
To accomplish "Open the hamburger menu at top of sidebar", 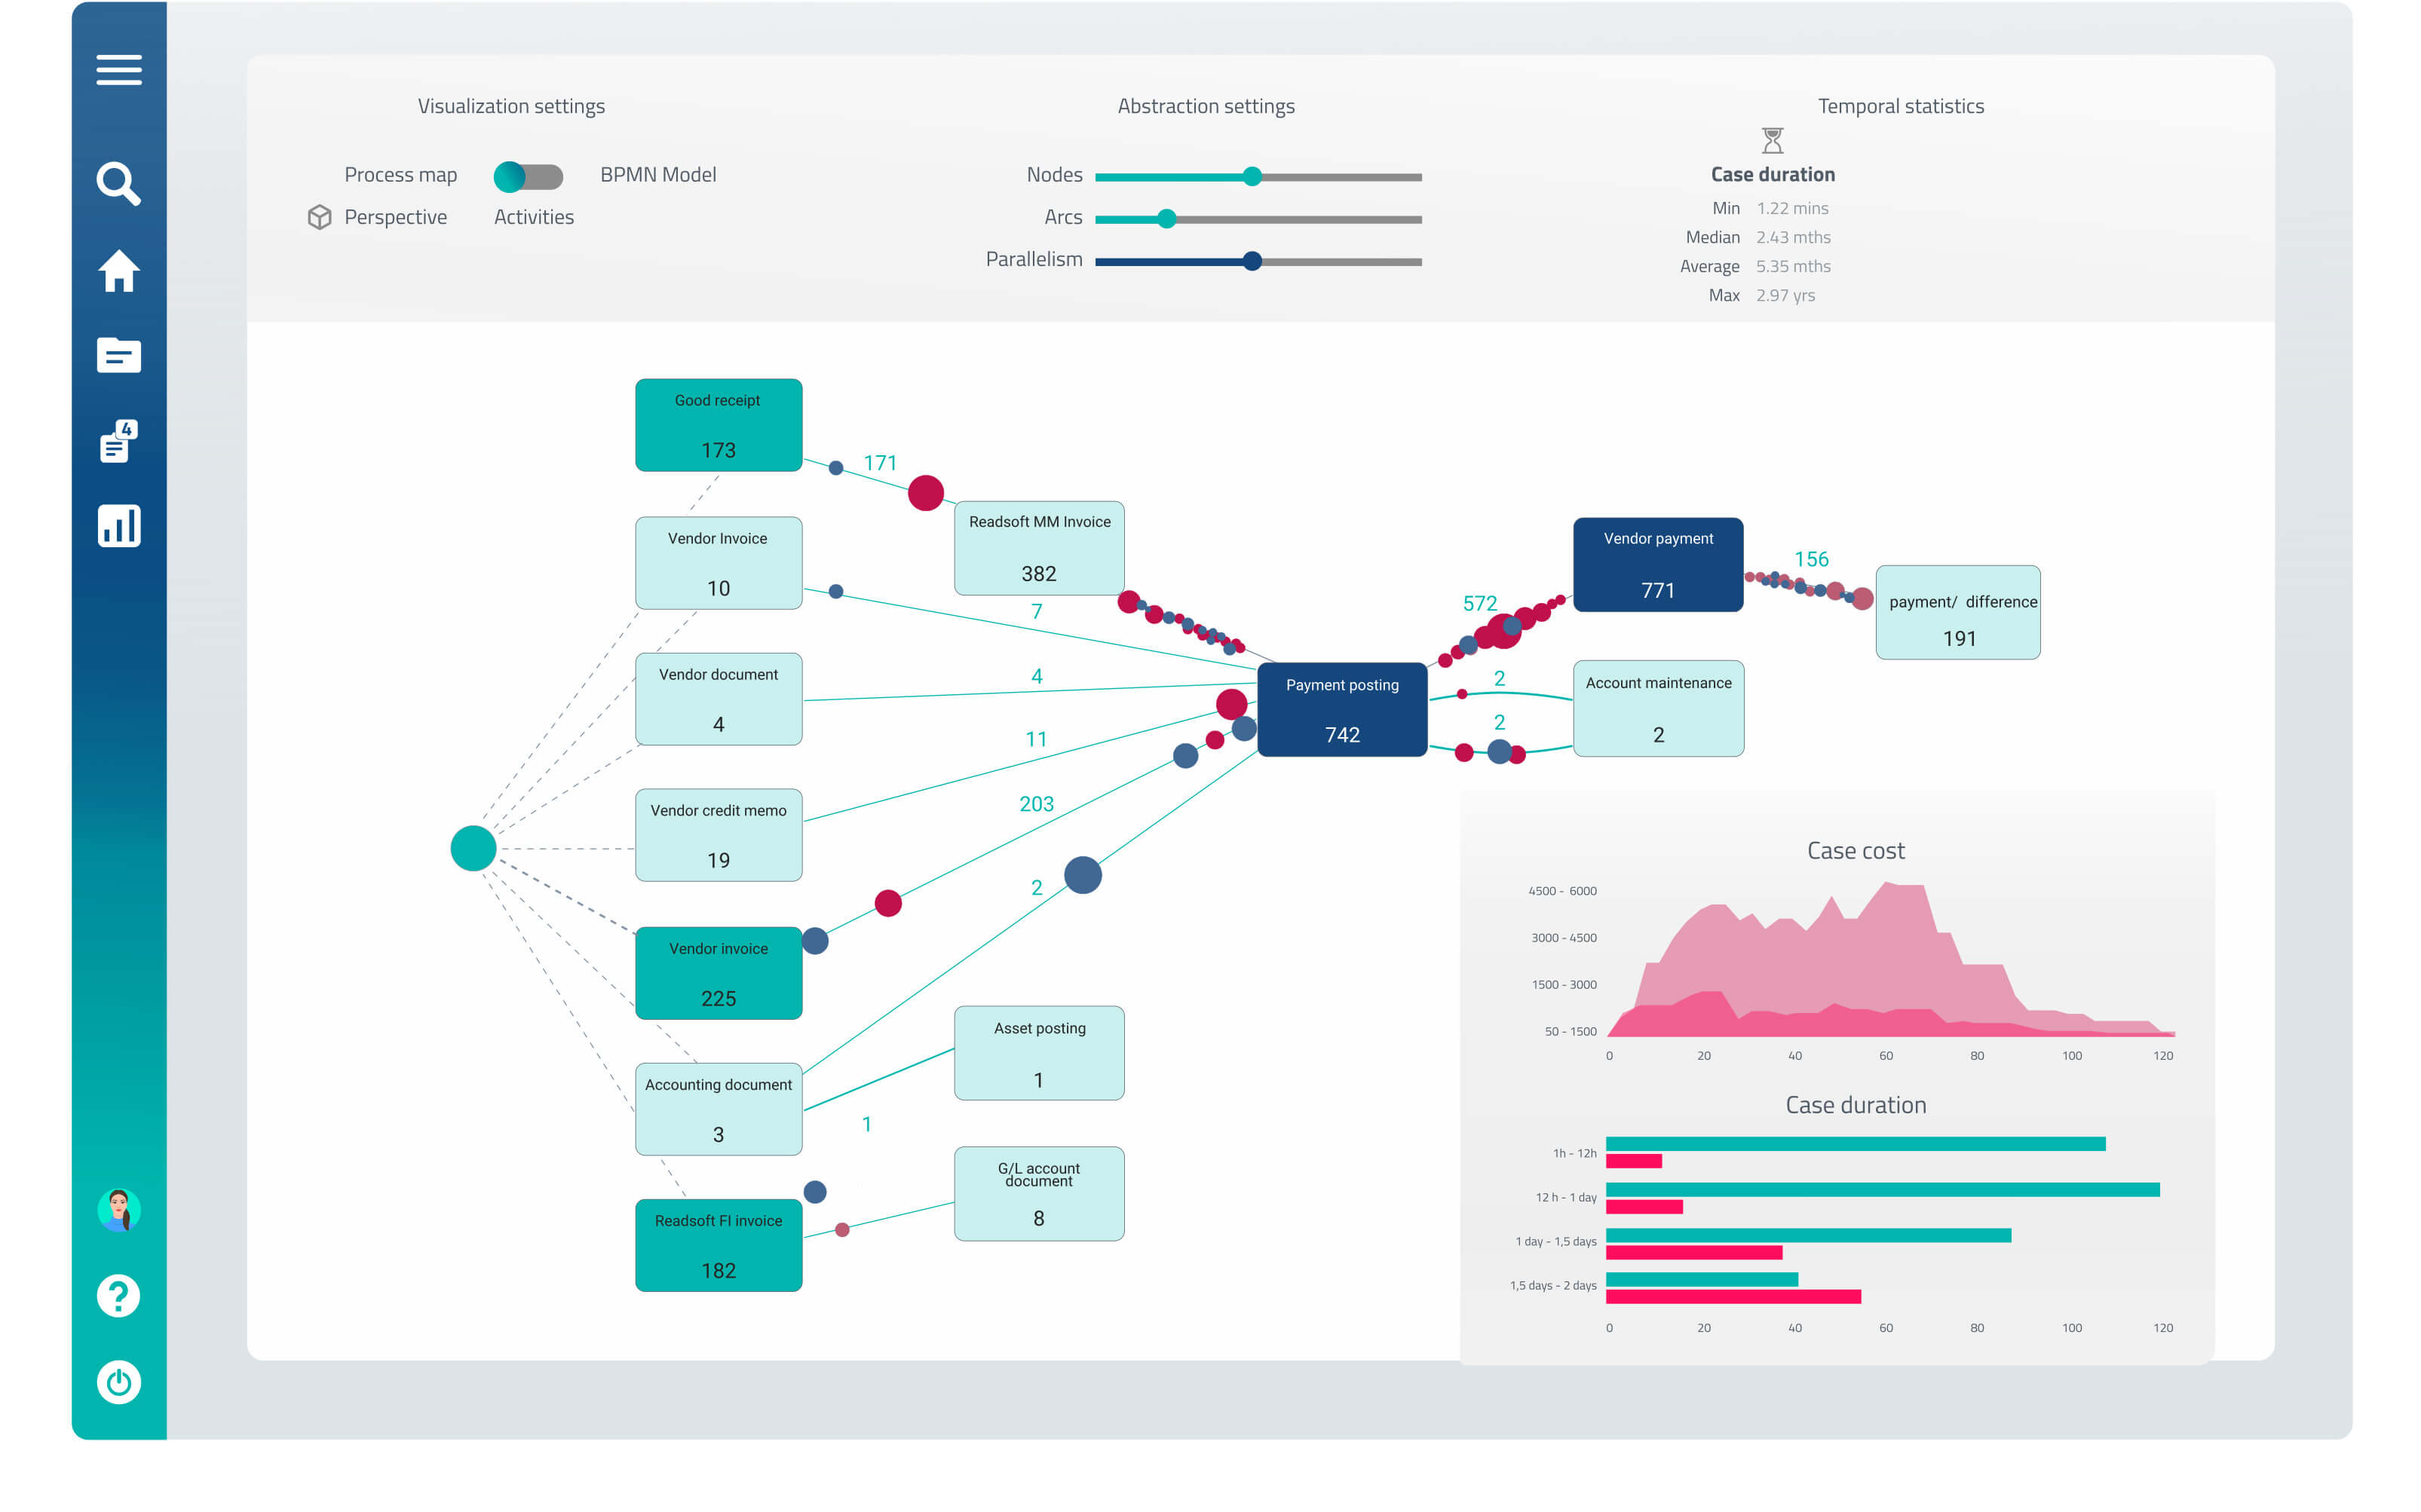I will tap(118, 69).
